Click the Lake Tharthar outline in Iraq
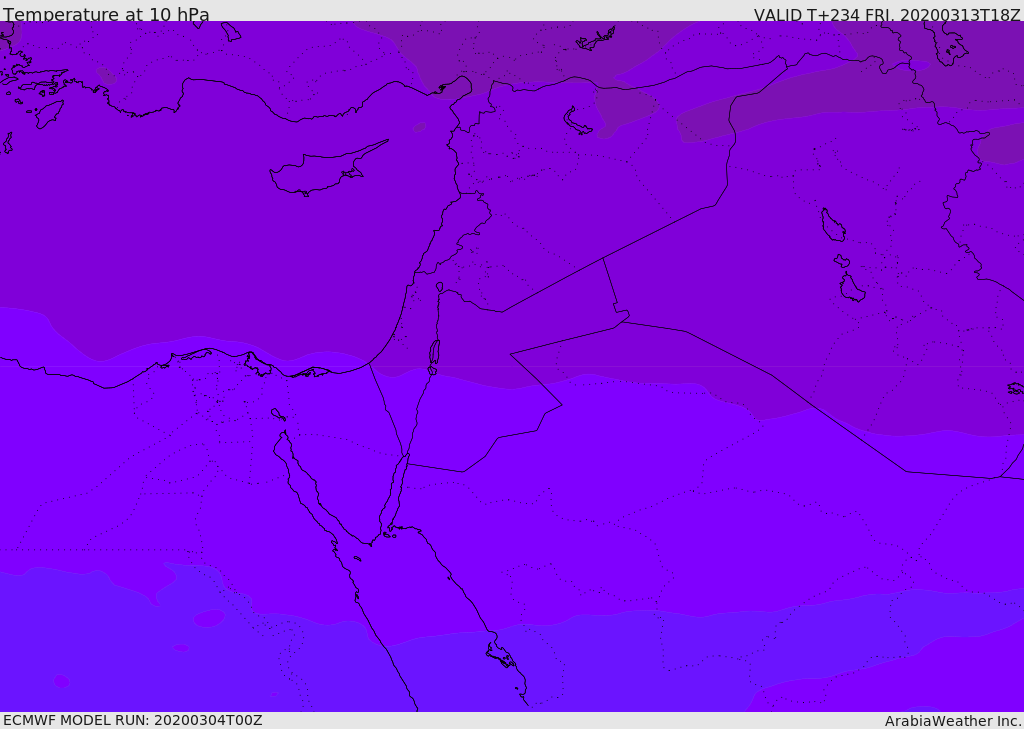Viewport: 1024px width, 729px height. [x=832, y=225]
